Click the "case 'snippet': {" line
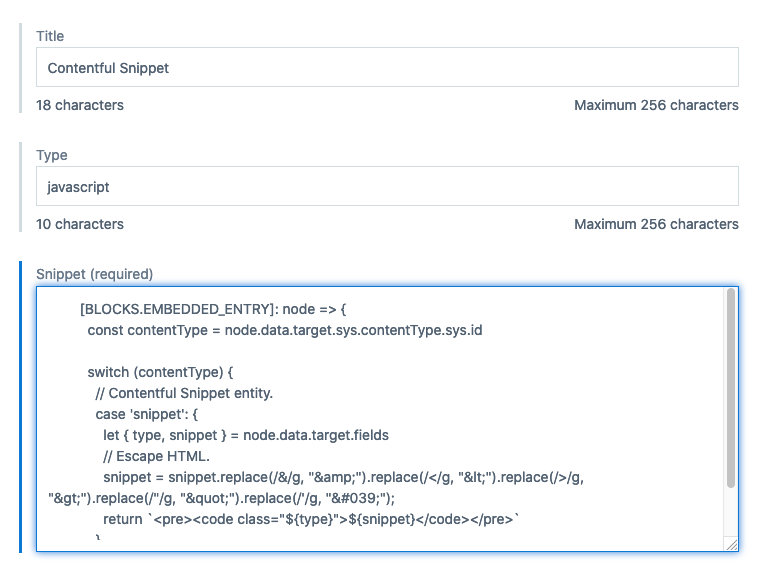764x577 pixels. [147, 414]
